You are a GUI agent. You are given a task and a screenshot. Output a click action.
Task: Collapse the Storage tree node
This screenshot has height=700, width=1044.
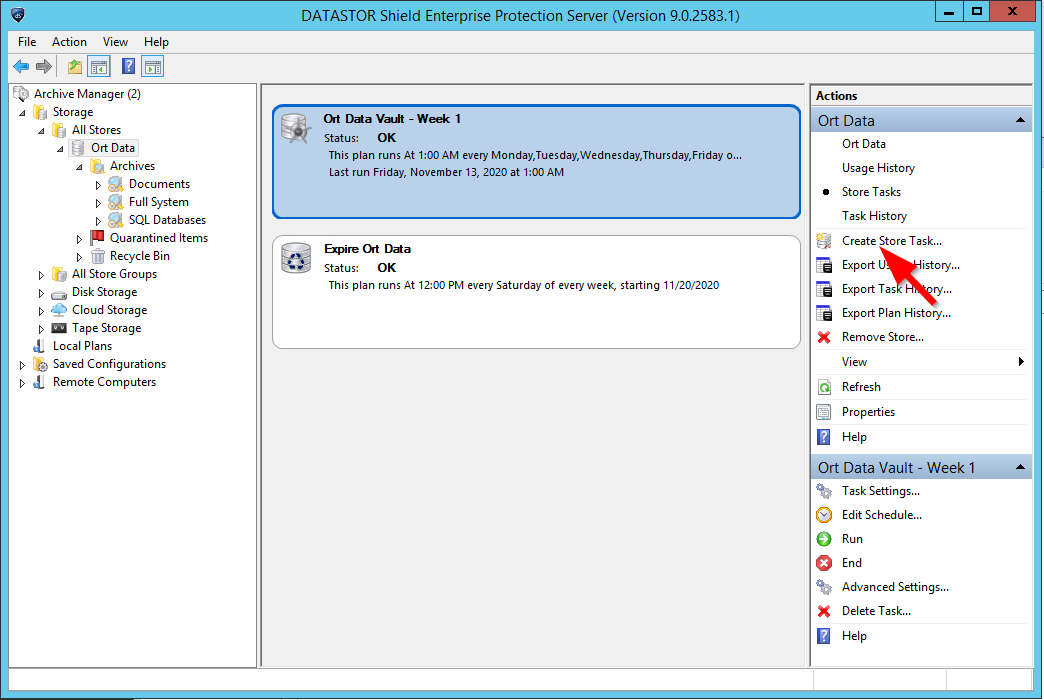pyautogui.click(x=23, y=113)
